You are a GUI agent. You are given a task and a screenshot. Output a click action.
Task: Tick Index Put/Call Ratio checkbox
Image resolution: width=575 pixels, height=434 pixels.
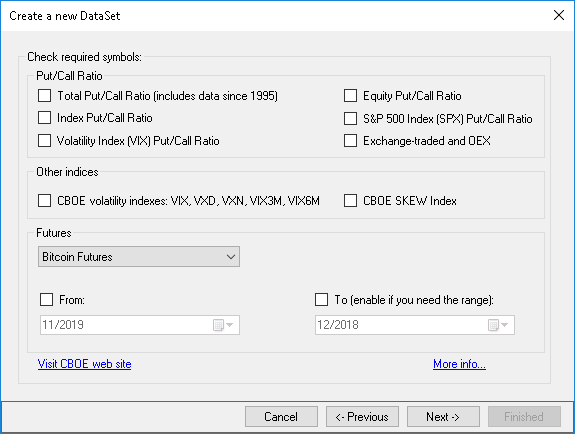45,118
